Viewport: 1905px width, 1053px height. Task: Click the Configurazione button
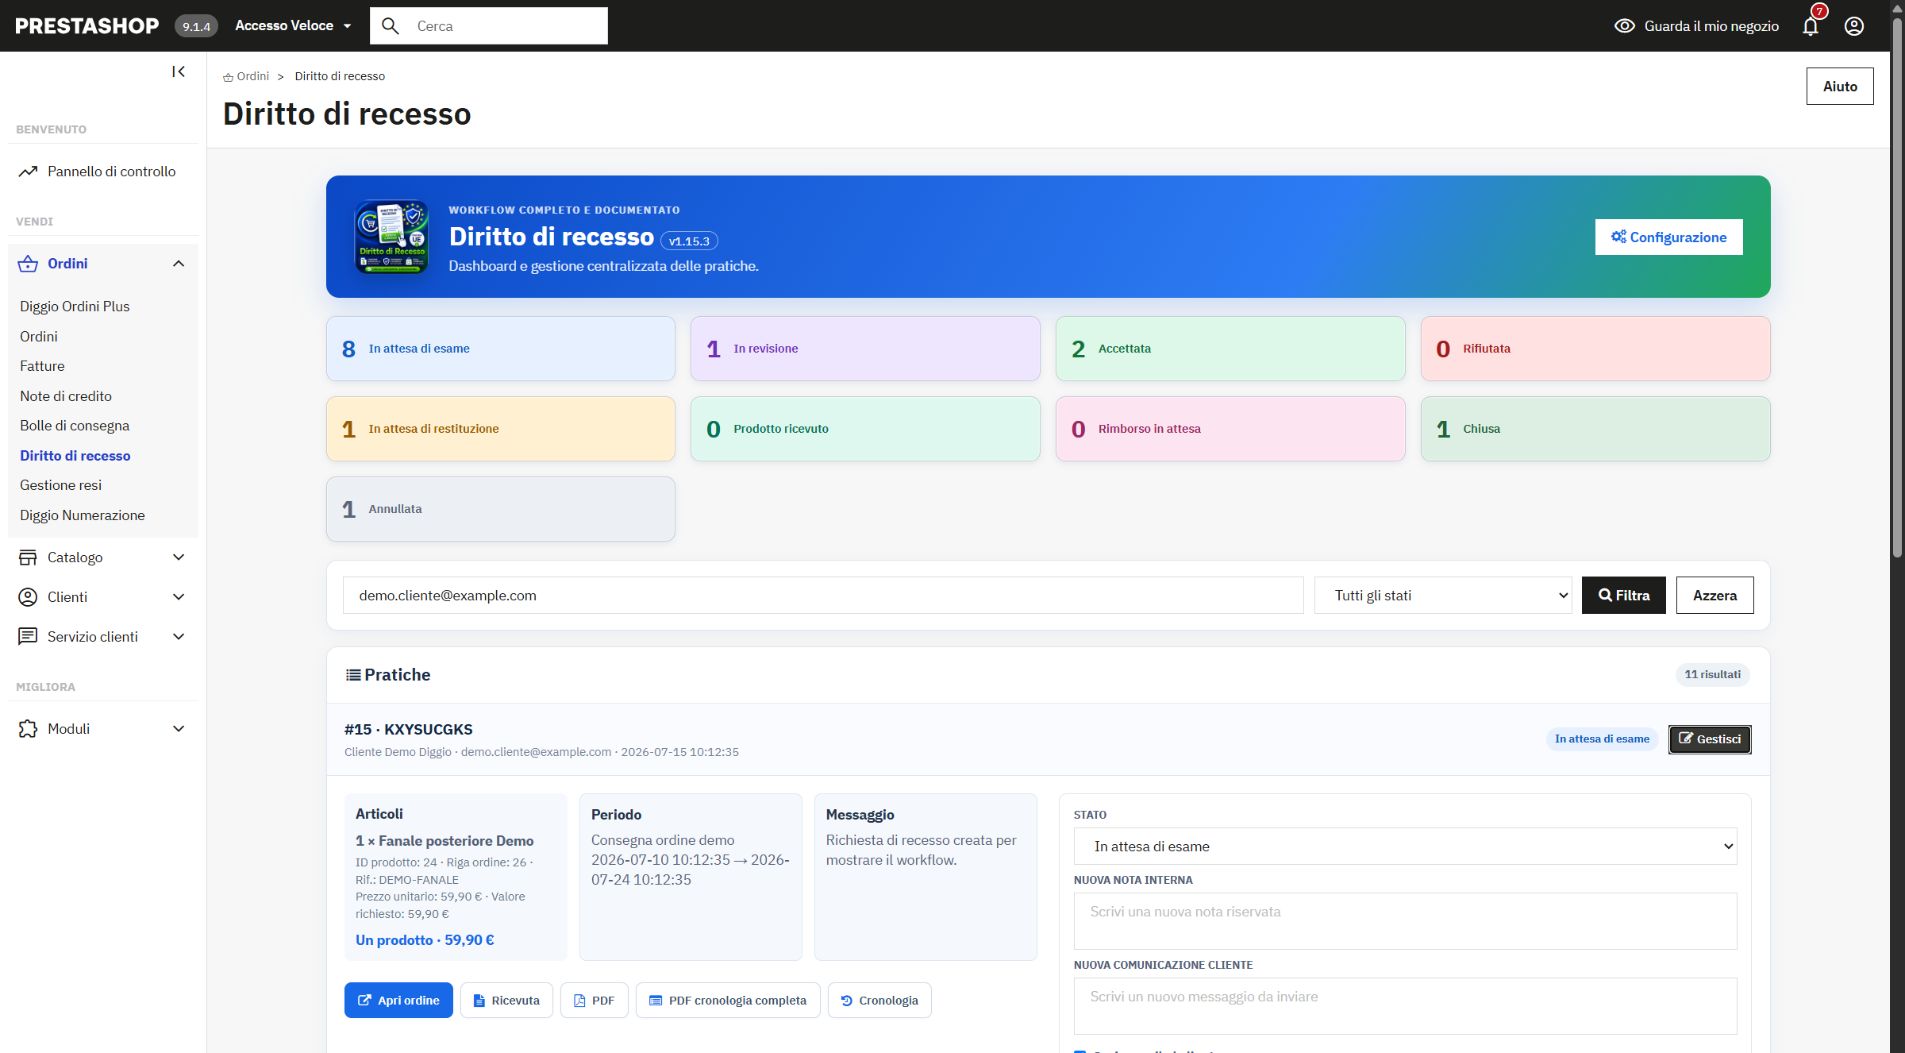click(1668, 237)
